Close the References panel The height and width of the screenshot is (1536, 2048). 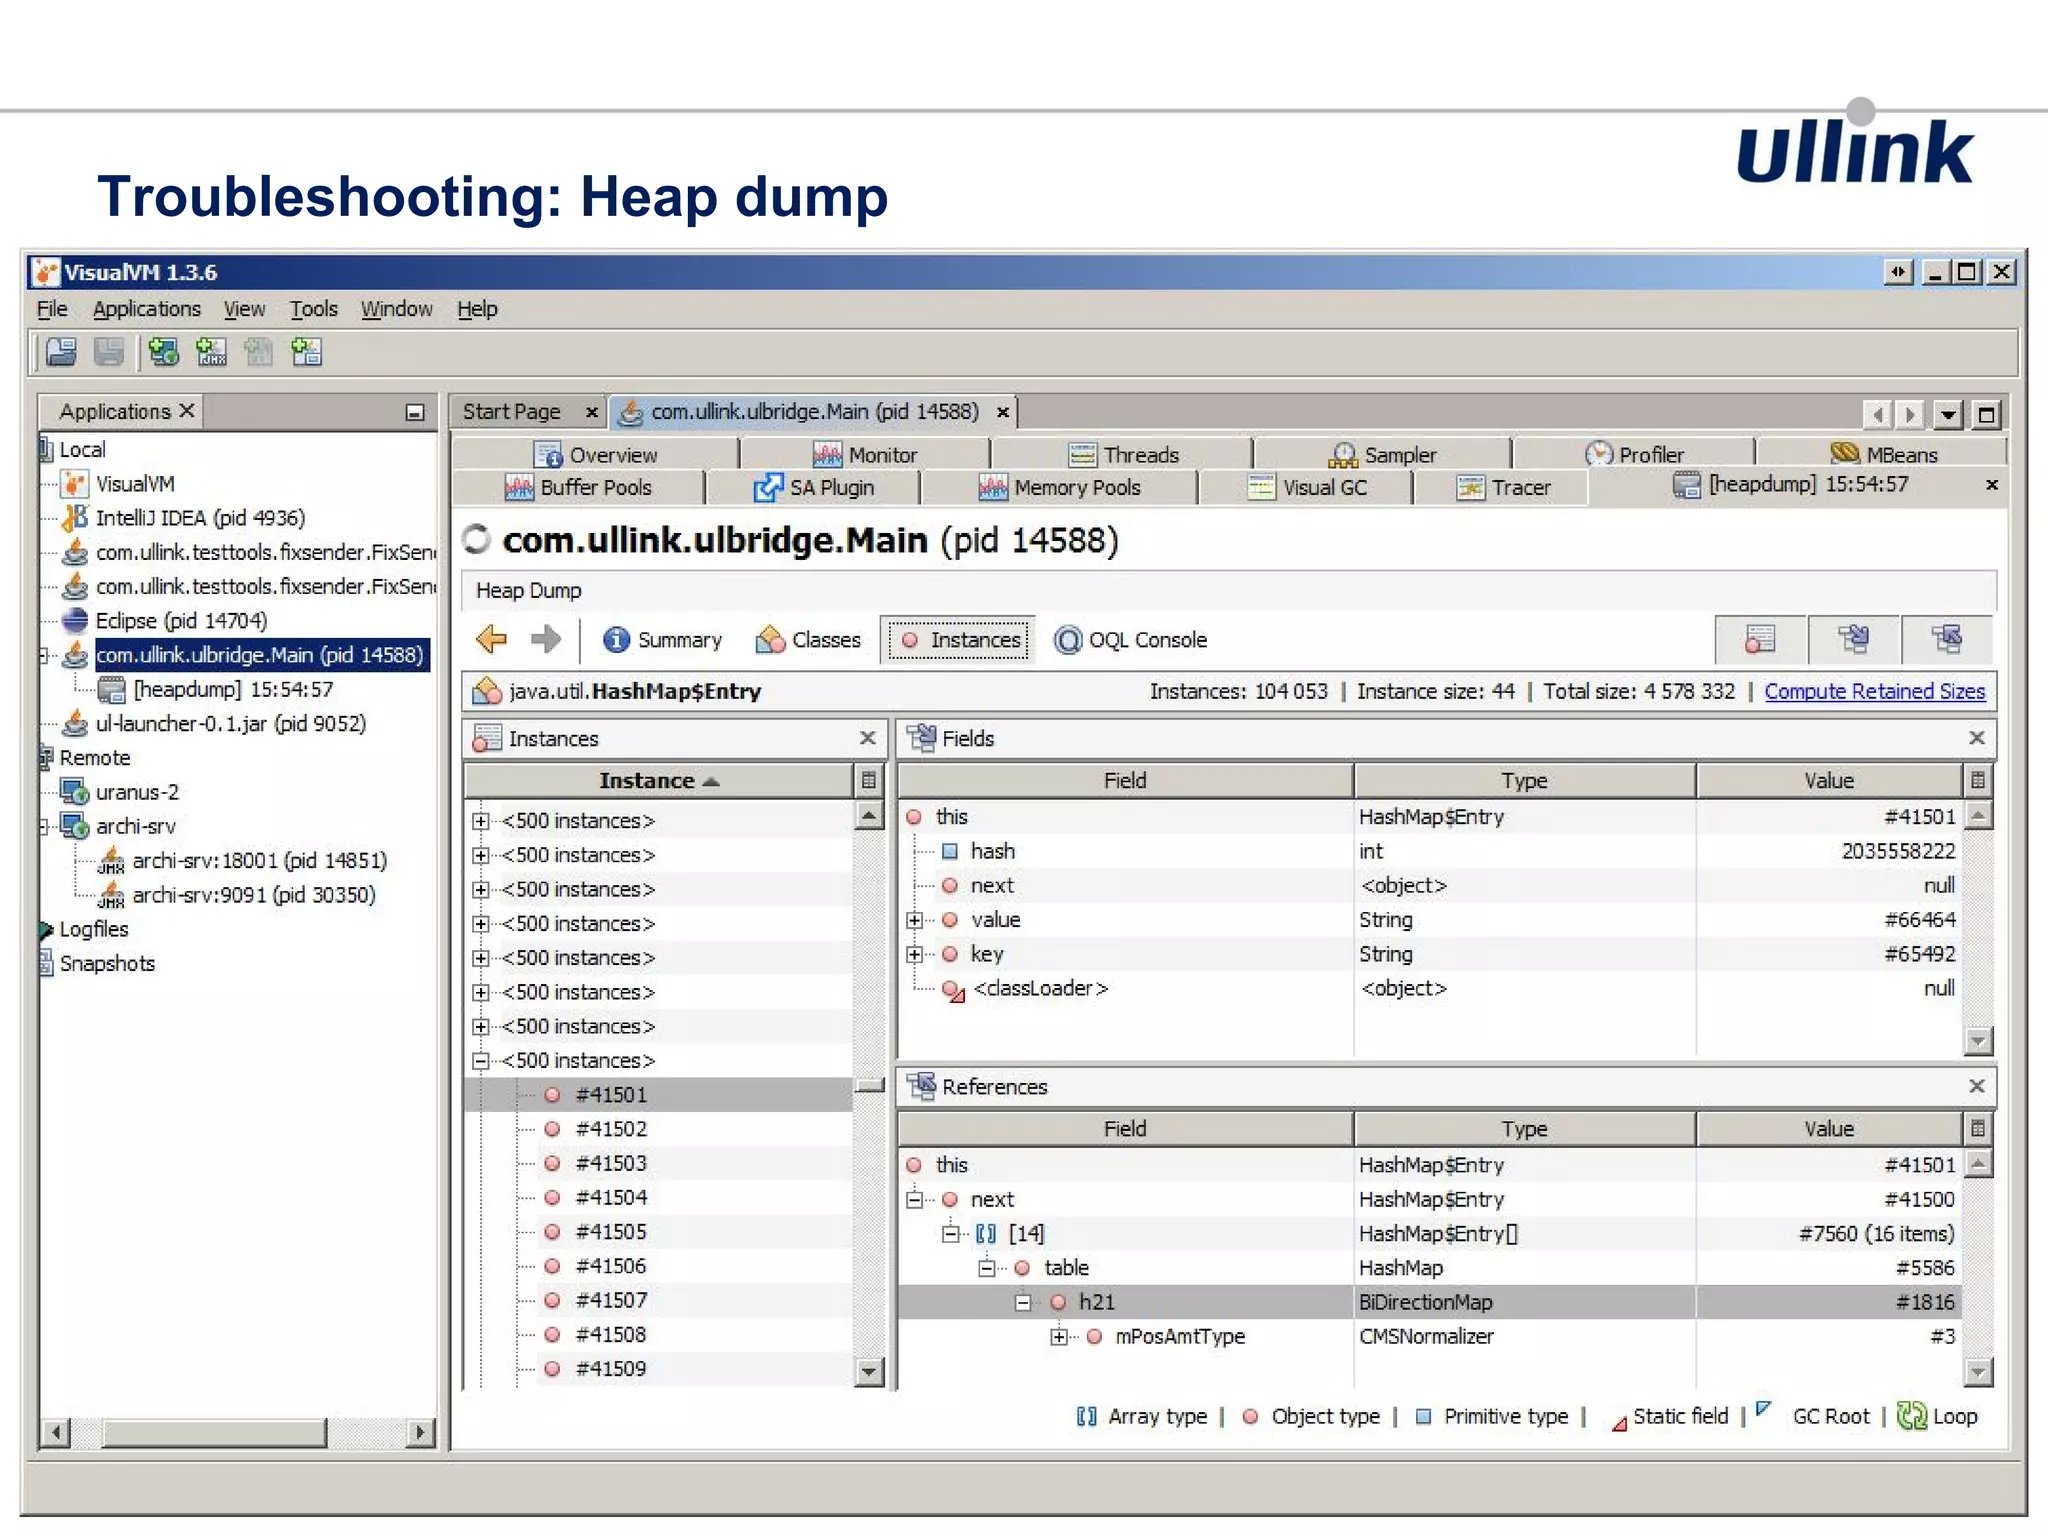[1977, 1086]
